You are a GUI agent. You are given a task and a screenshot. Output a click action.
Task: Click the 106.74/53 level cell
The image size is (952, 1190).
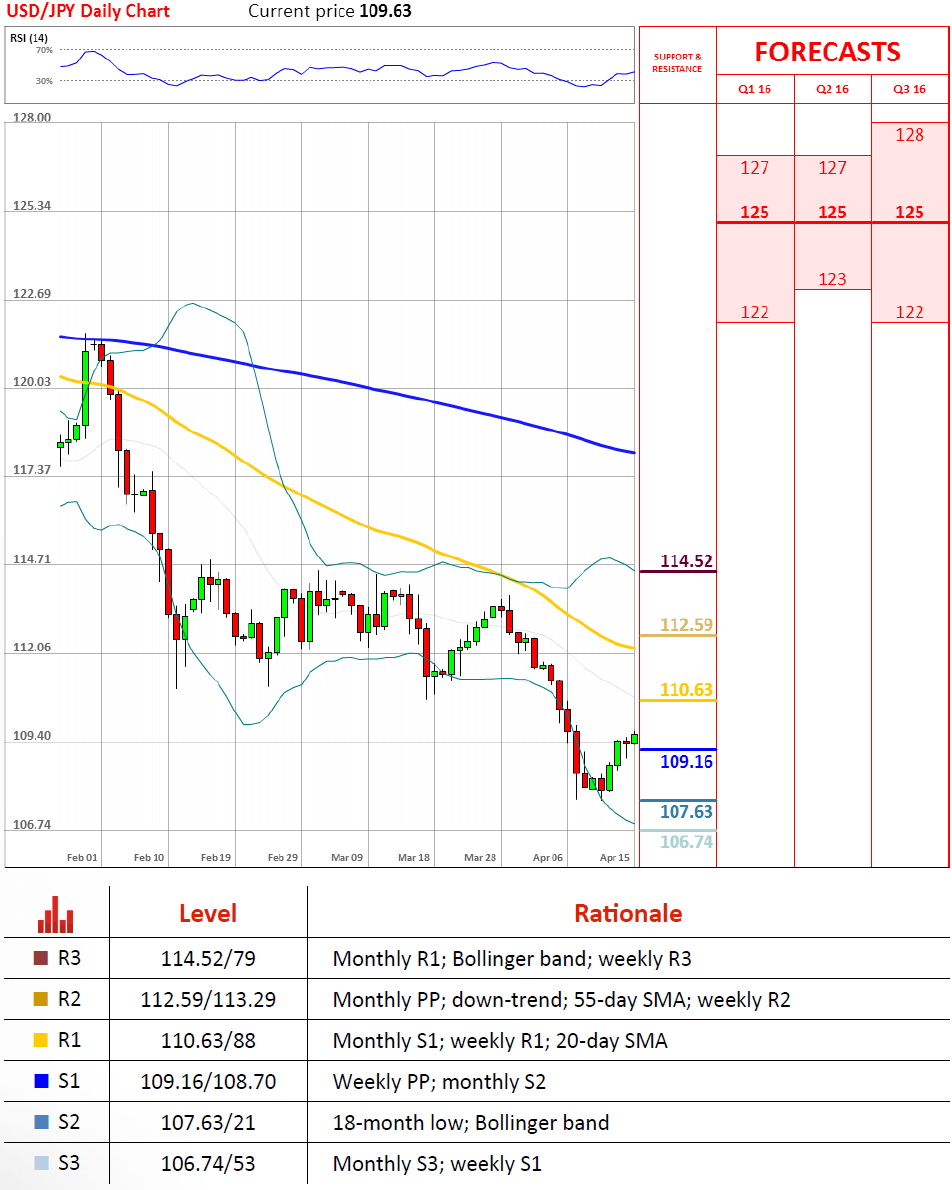208,1163
